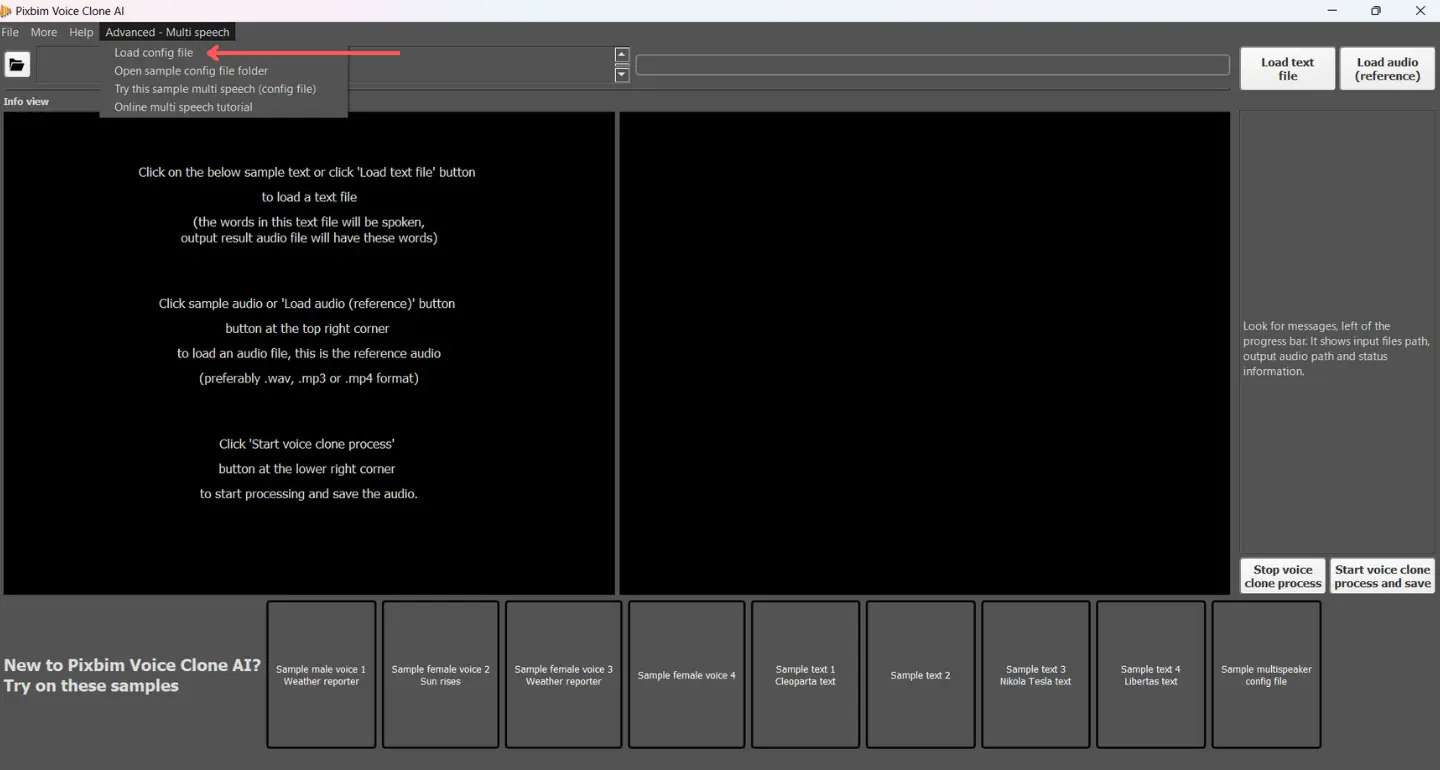Viewport: 1440px width, 770px height.
Task: Click 'Look for messages' help text
Action: [x=1336, y=348]
